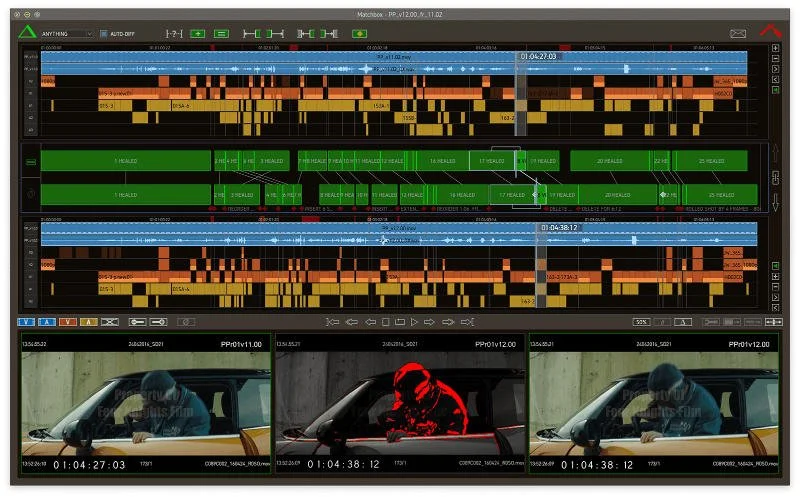800x497 pixels.
Task: Open the ANYTHING filter dropdown
Action: (66, 34)
